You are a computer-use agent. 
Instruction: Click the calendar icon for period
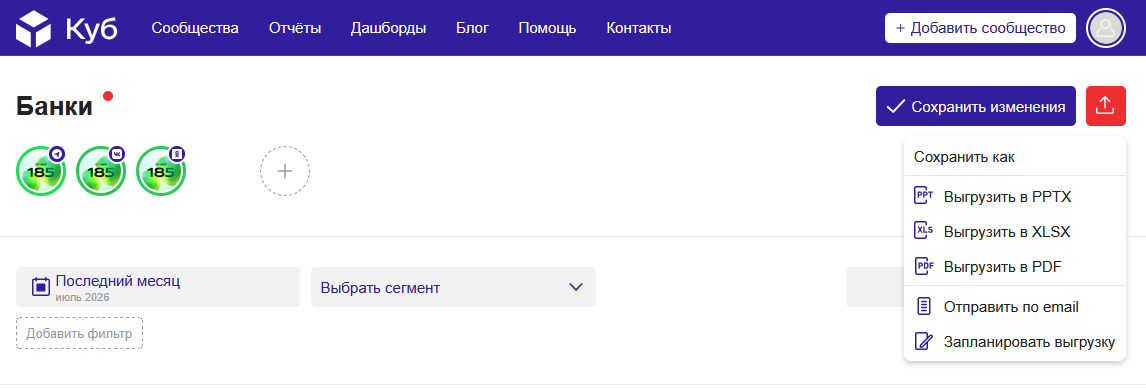point(41,286)
